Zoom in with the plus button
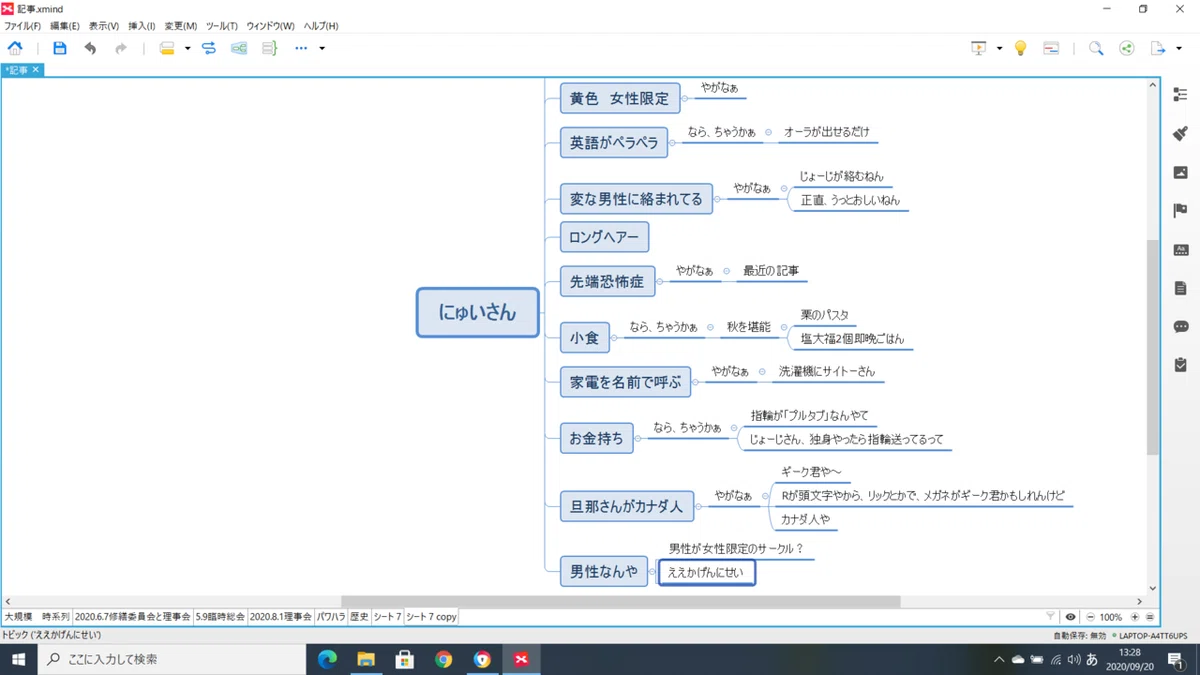This screenshot has height=675, width=1200. 1137,617
